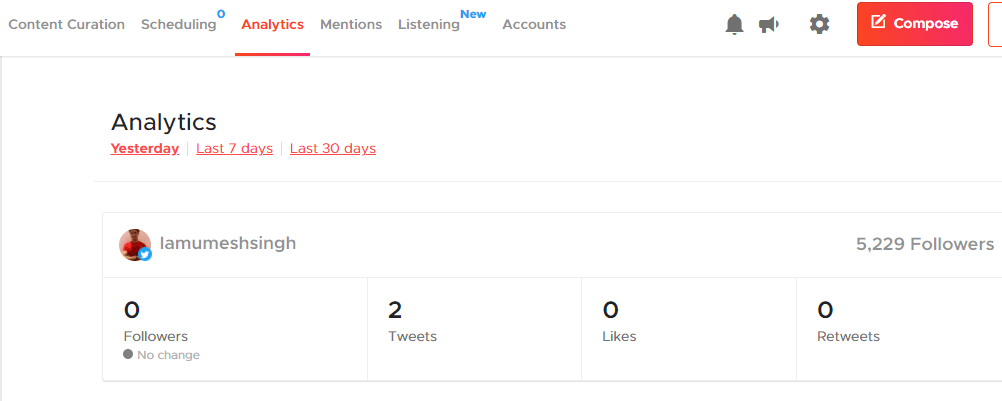The width and height of the screenshot is (1002, 401).
Task: Click the Compose button
Action: click(x=914, y=24)
